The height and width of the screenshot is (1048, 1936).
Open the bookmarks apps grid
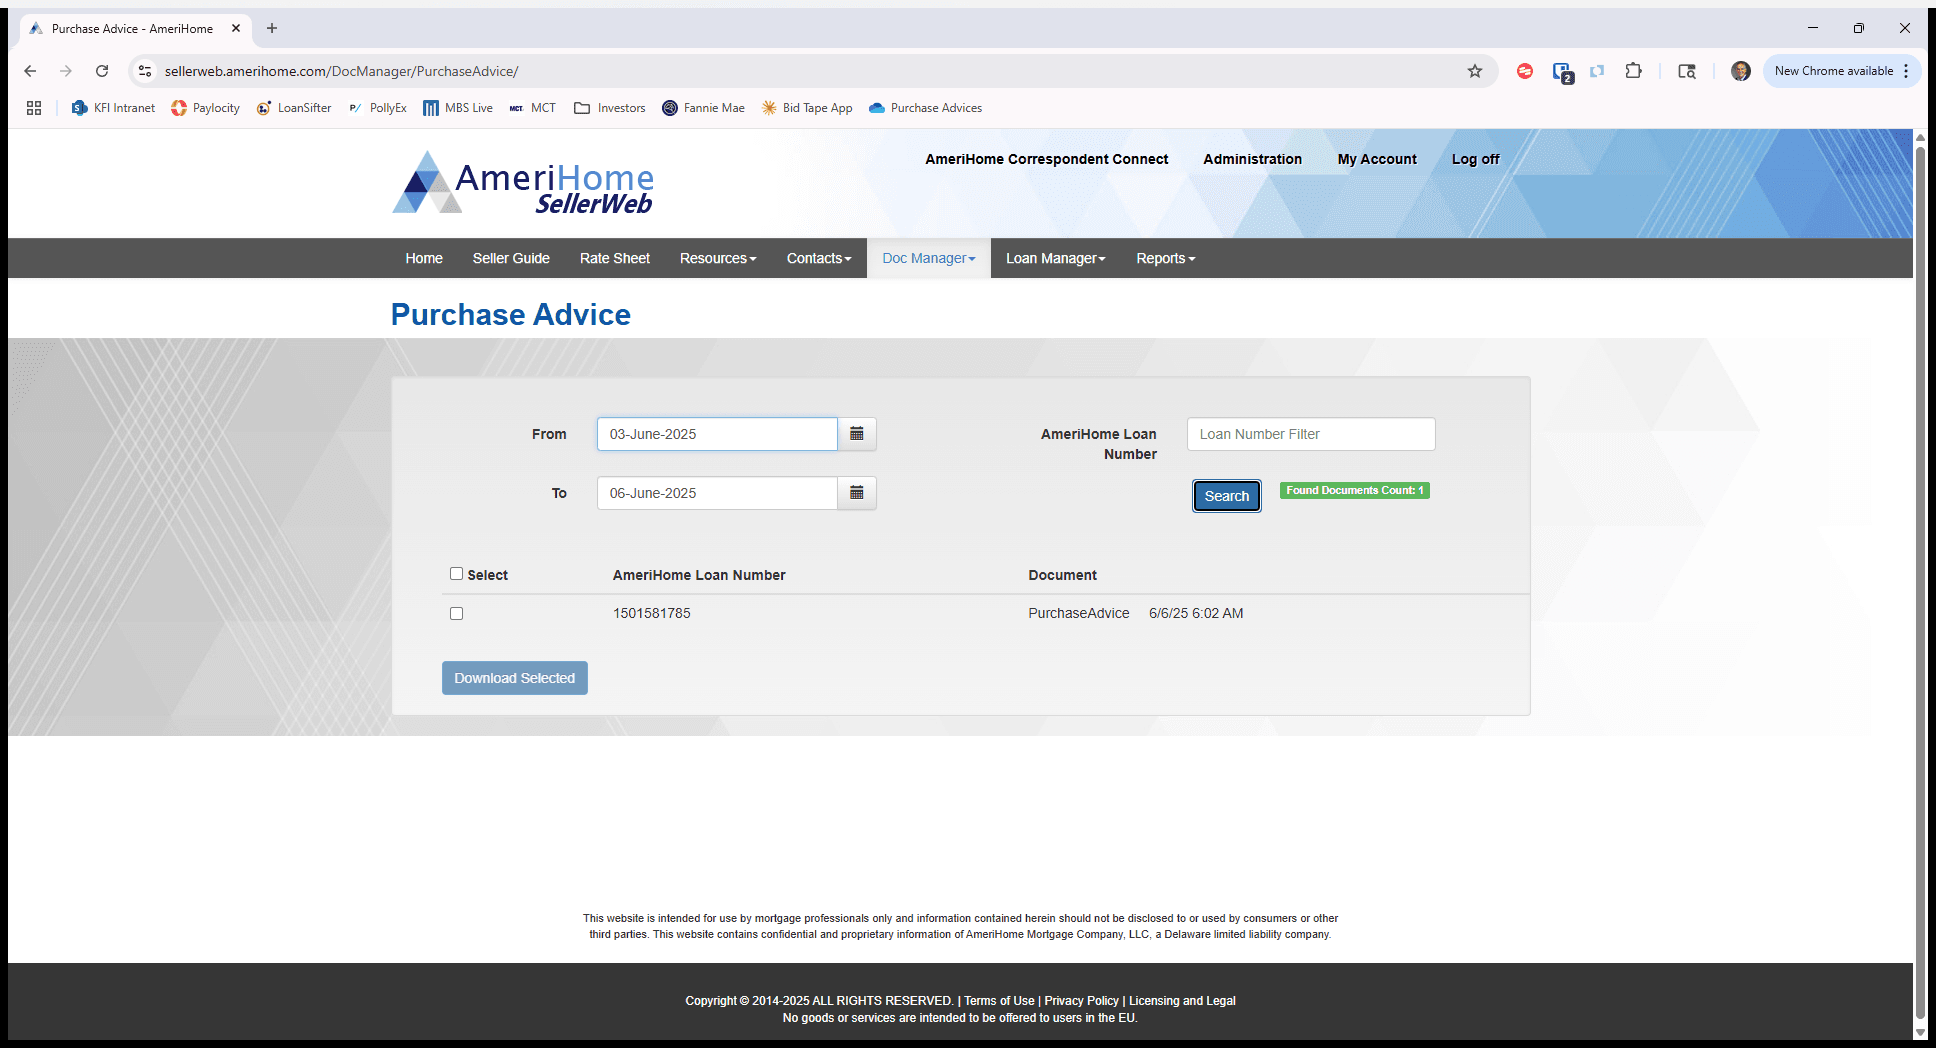pos(34,108)
